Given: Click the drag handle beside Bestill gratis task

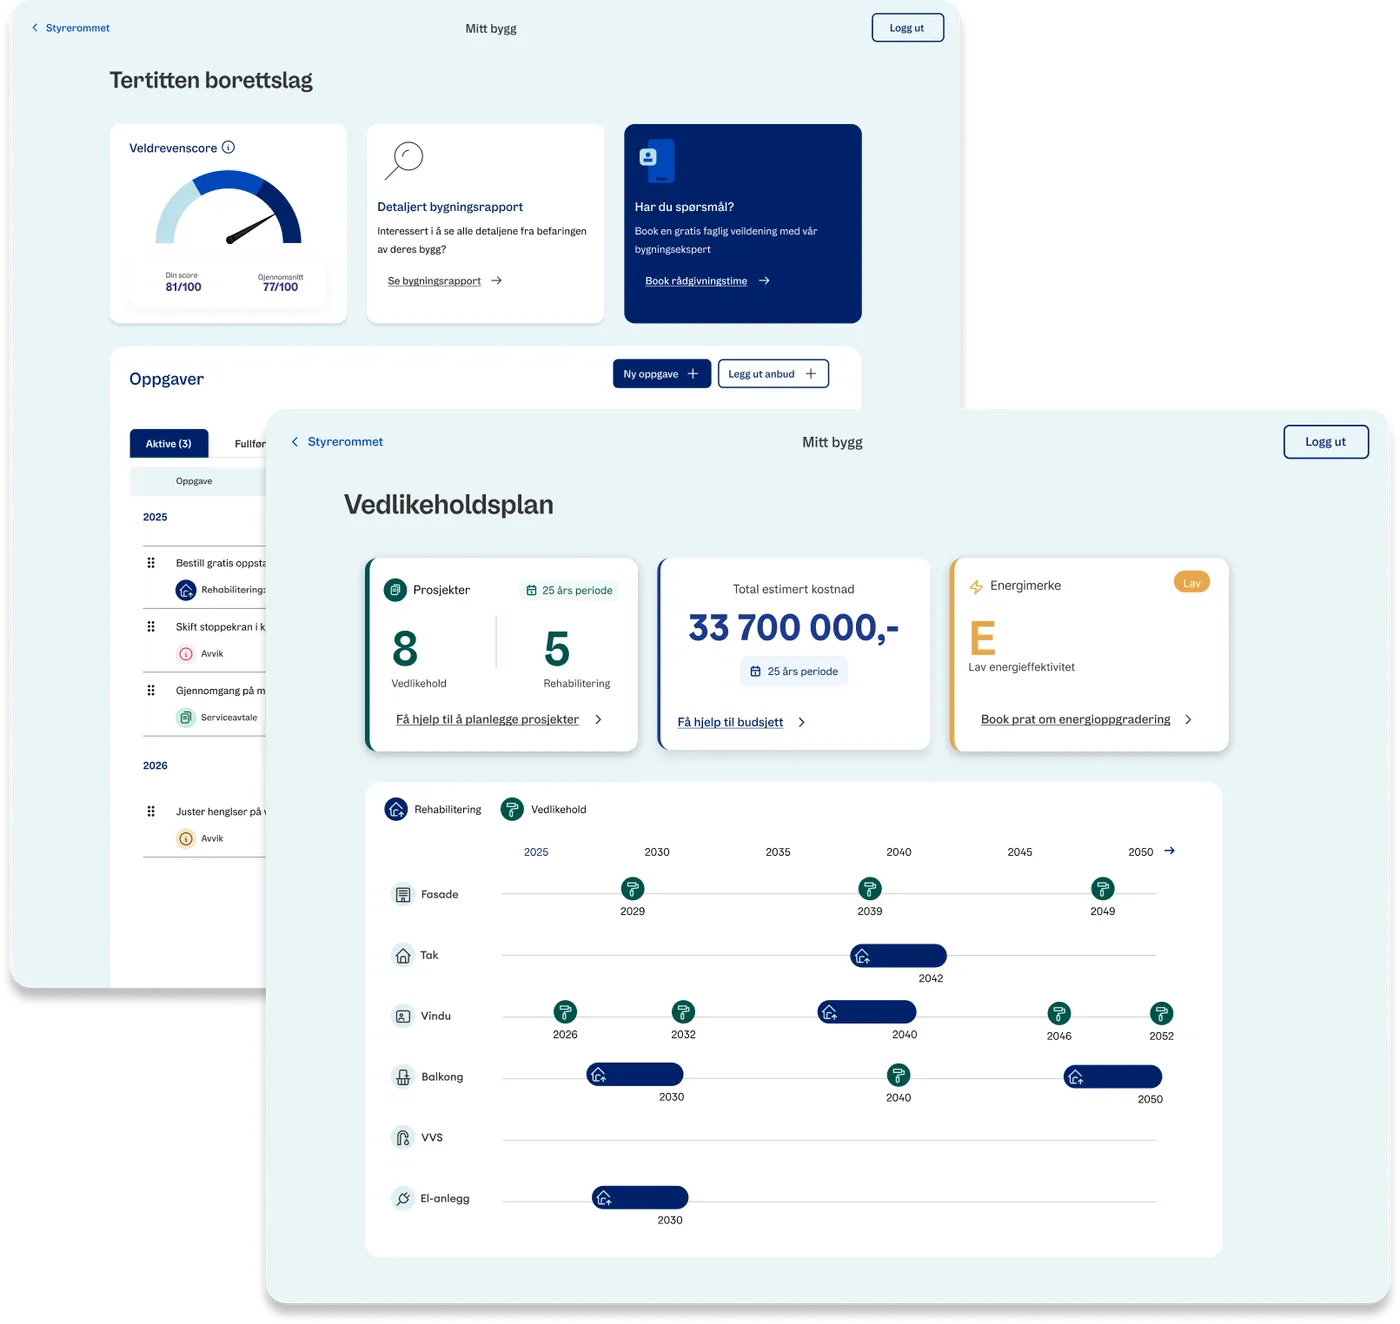Looking at the screenshot, I should point(151,563).
